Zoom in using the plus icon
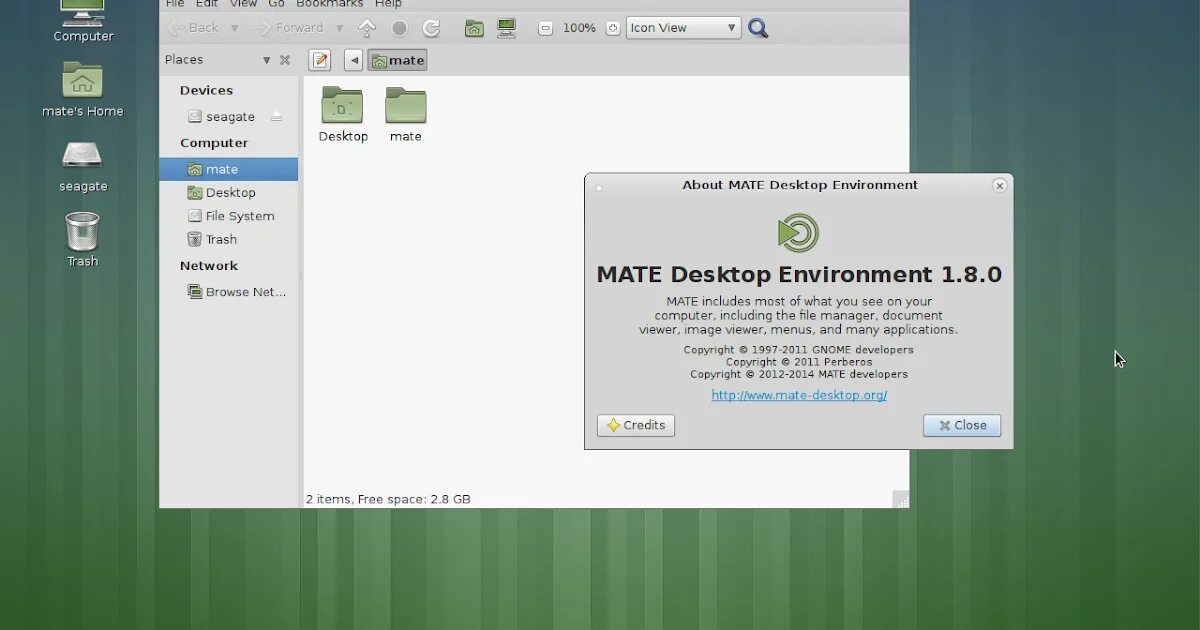1200x630 pixels. pos(611,28)
